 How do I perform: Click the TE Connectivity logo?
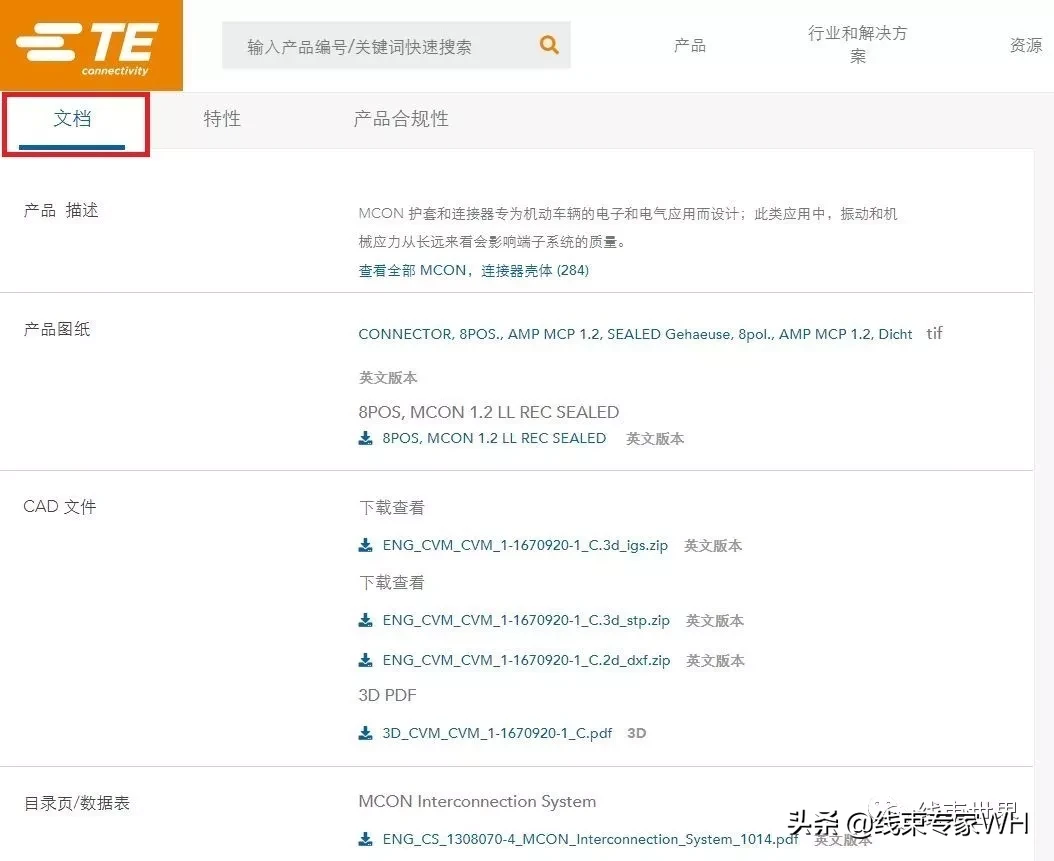click(91, 45)
